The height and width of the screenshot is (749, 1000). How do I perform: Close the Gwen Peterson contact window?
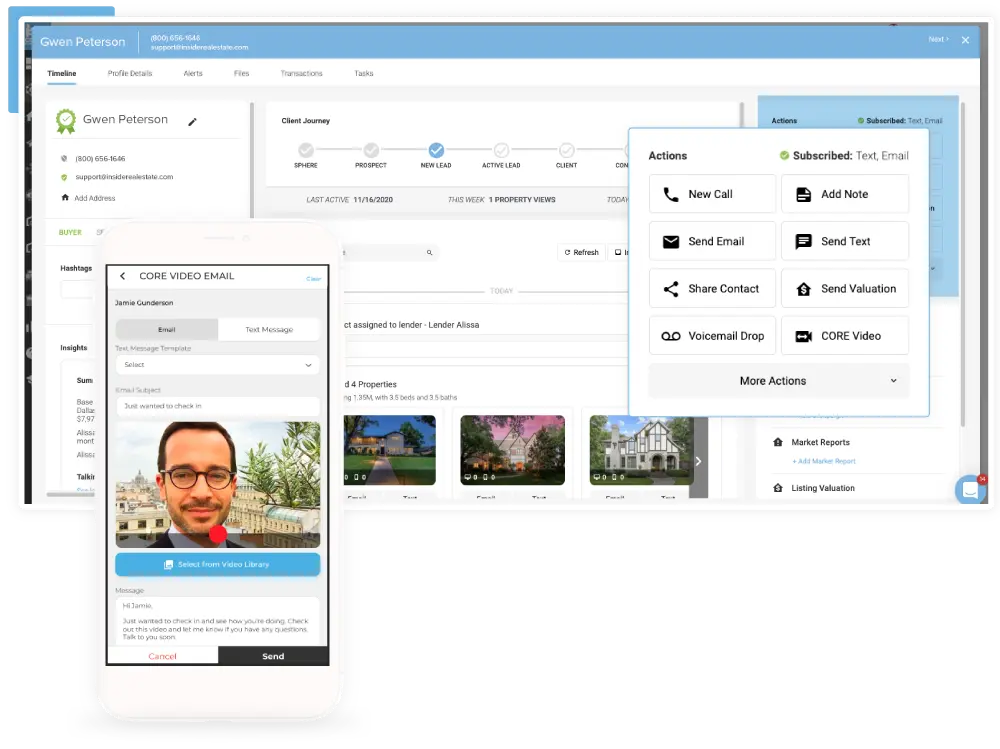point(966,40)
